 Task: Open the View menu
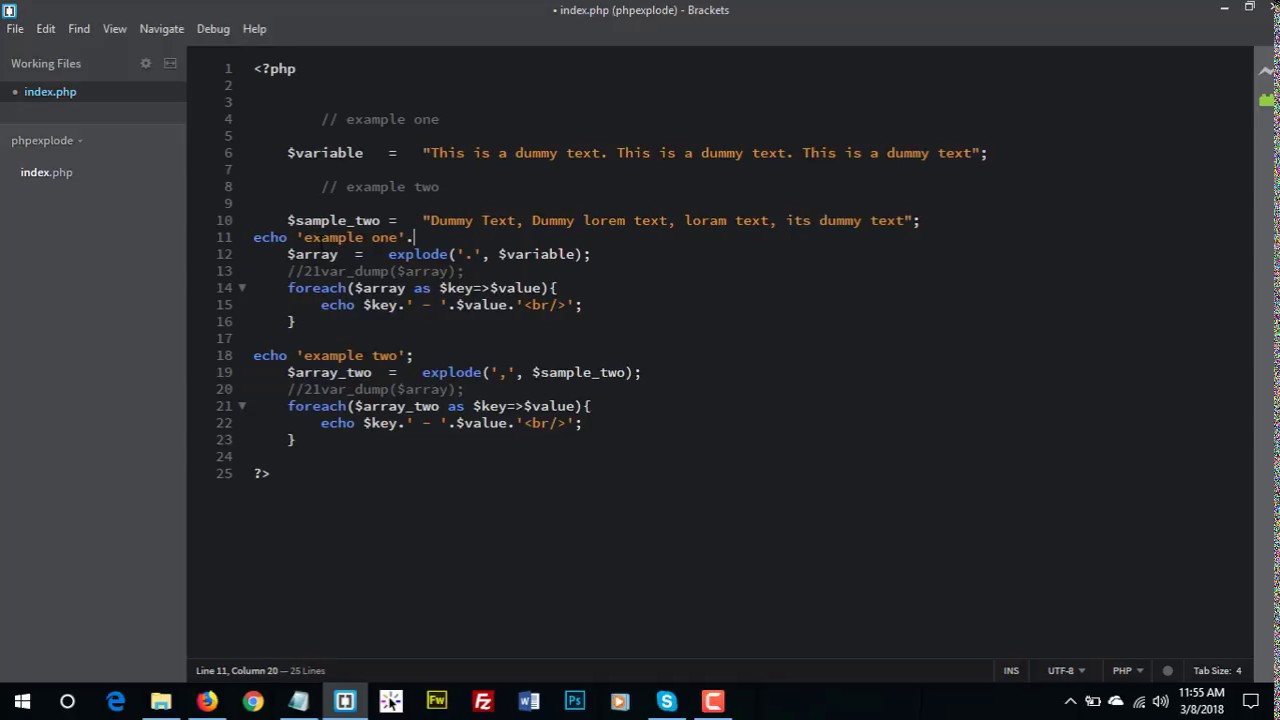point(115,29)
